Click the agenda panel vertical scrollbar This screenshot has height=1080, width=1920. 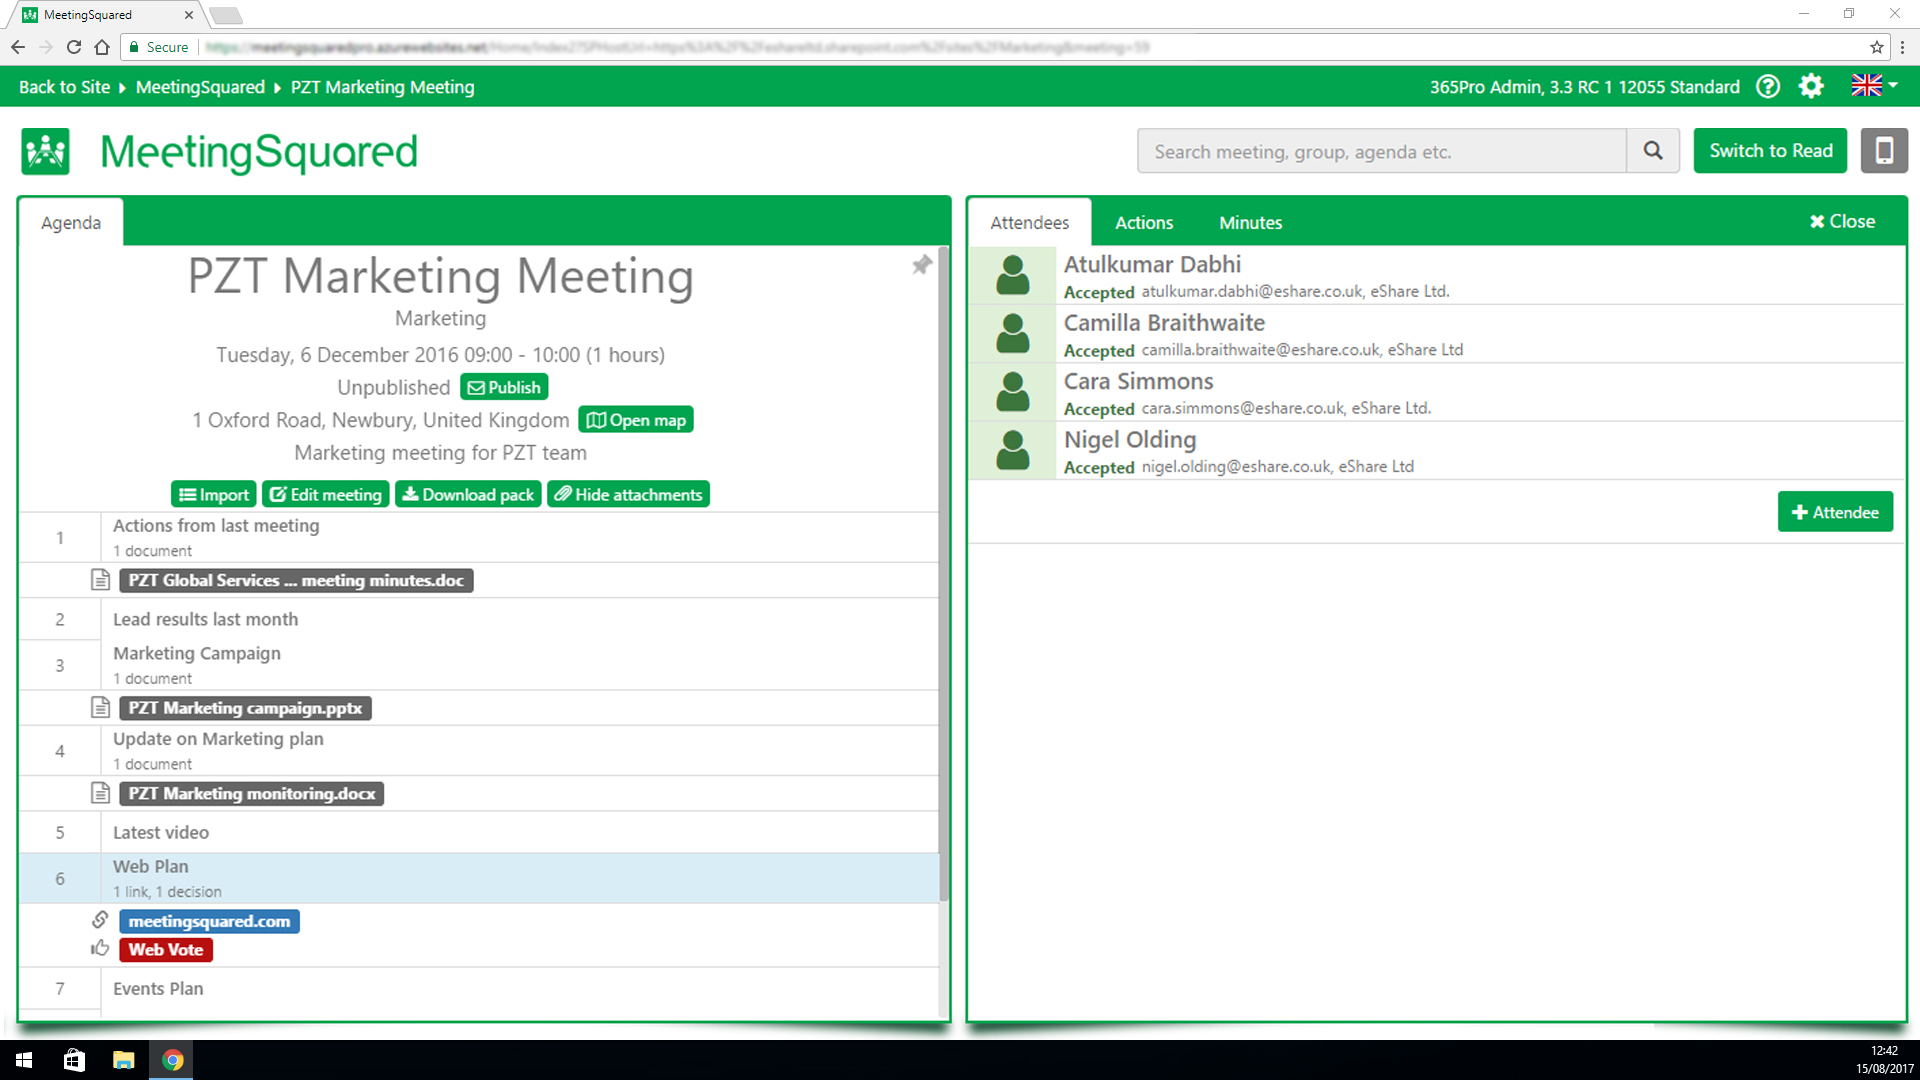943,570
